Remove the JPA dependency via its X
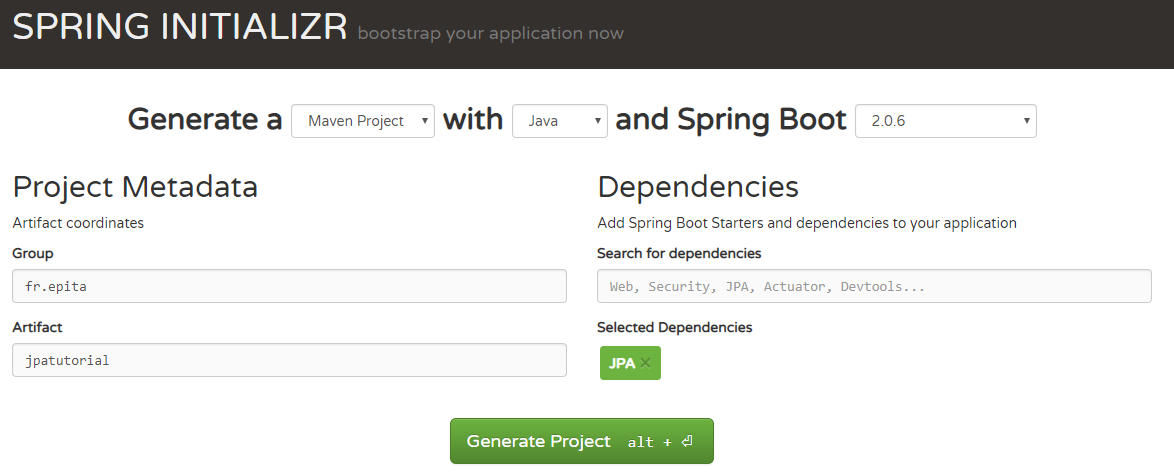Image resolution: width=1174 pixels, height=473 pixels. coord(645,363)
